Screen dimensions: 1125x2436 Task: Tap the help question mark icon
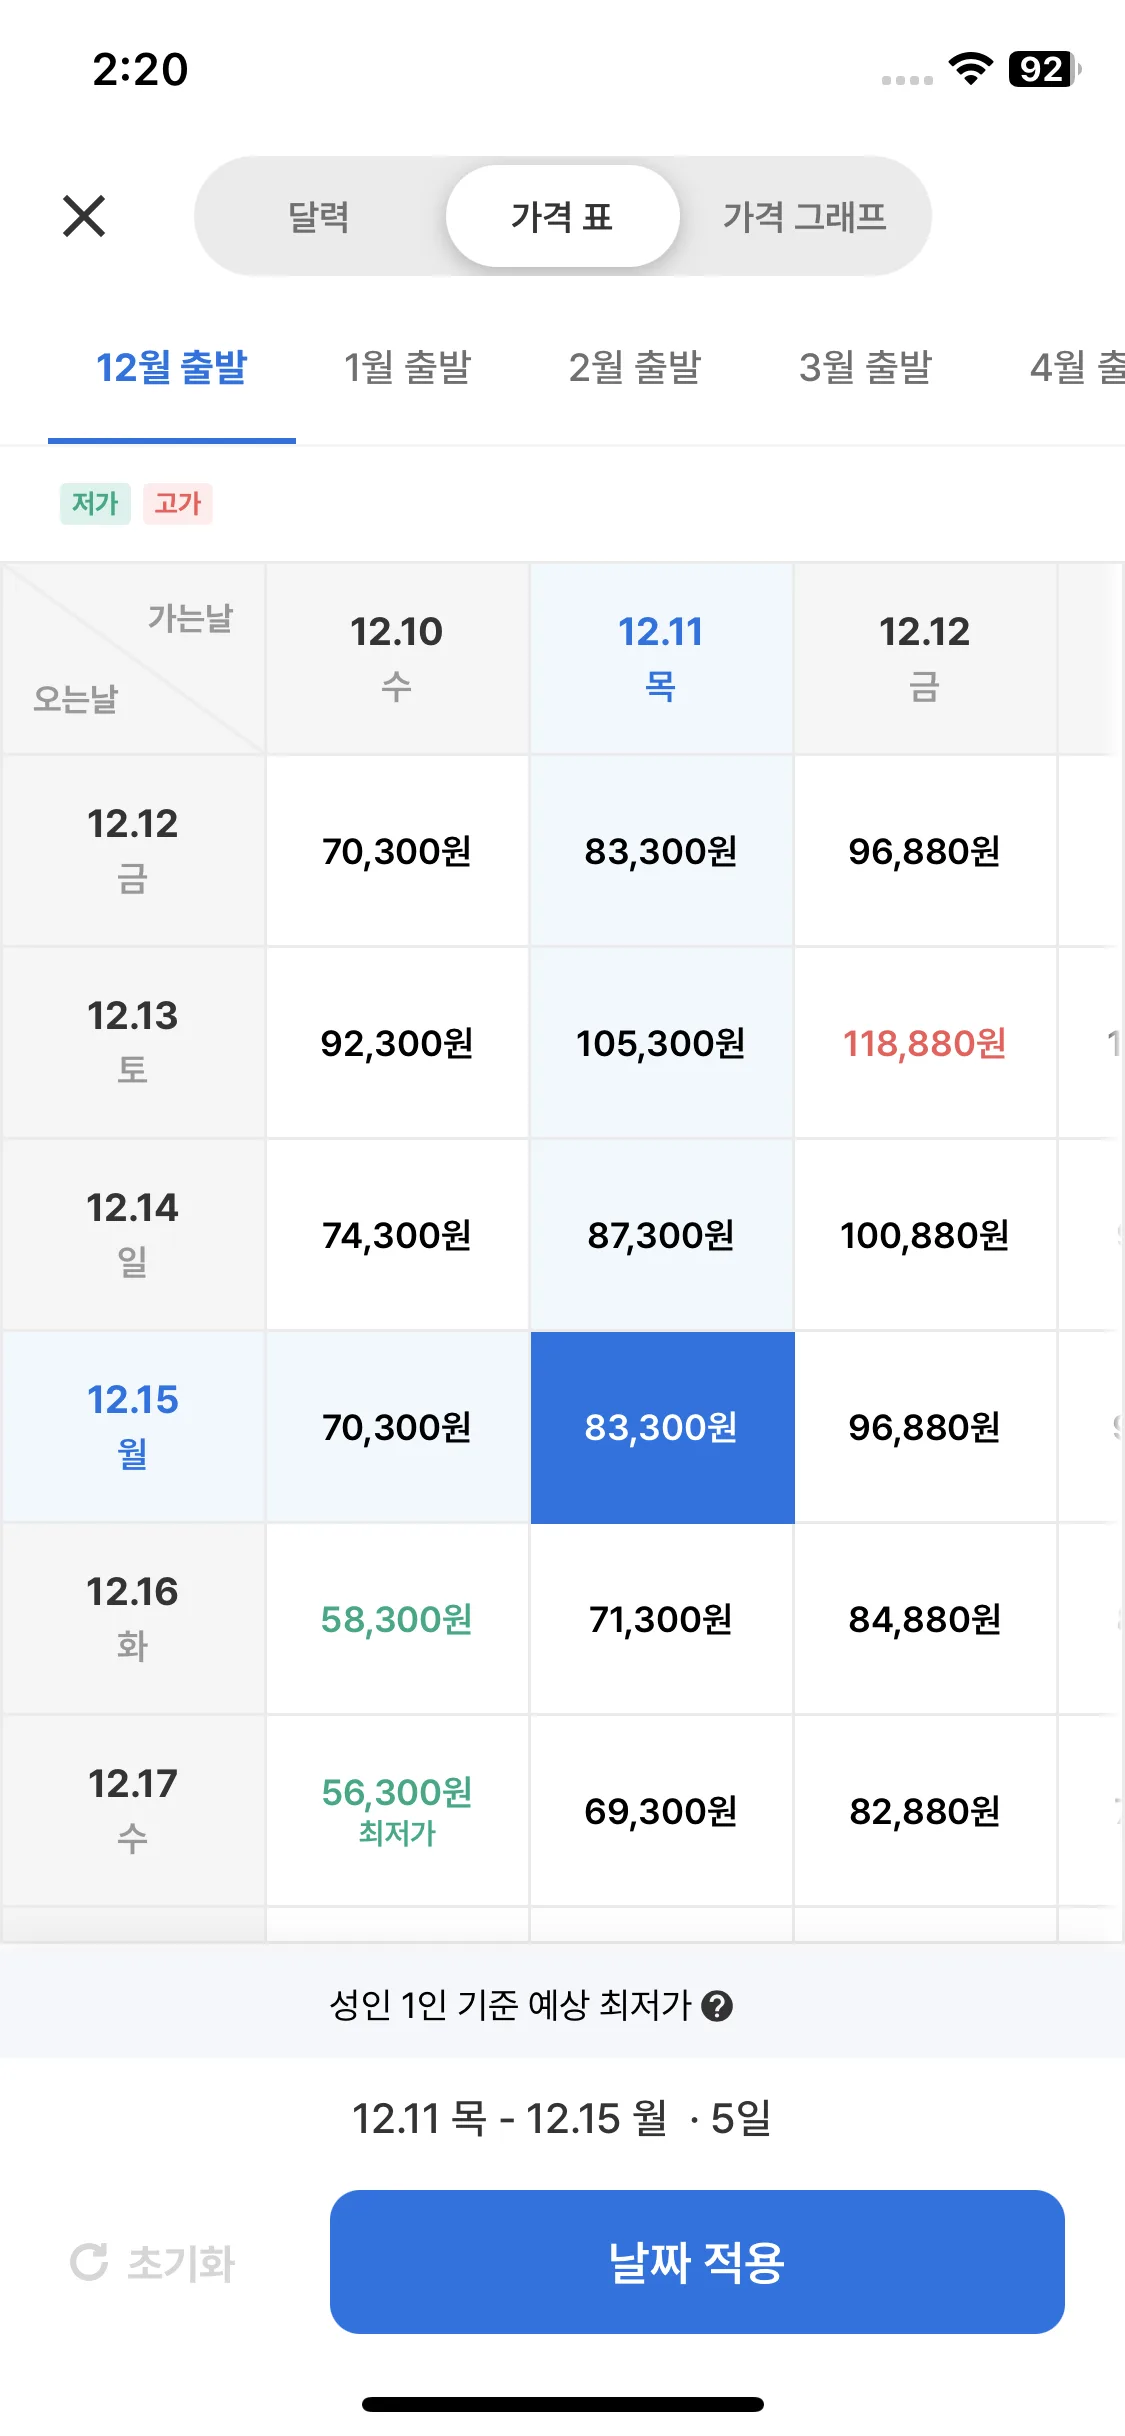point(717,2005)
